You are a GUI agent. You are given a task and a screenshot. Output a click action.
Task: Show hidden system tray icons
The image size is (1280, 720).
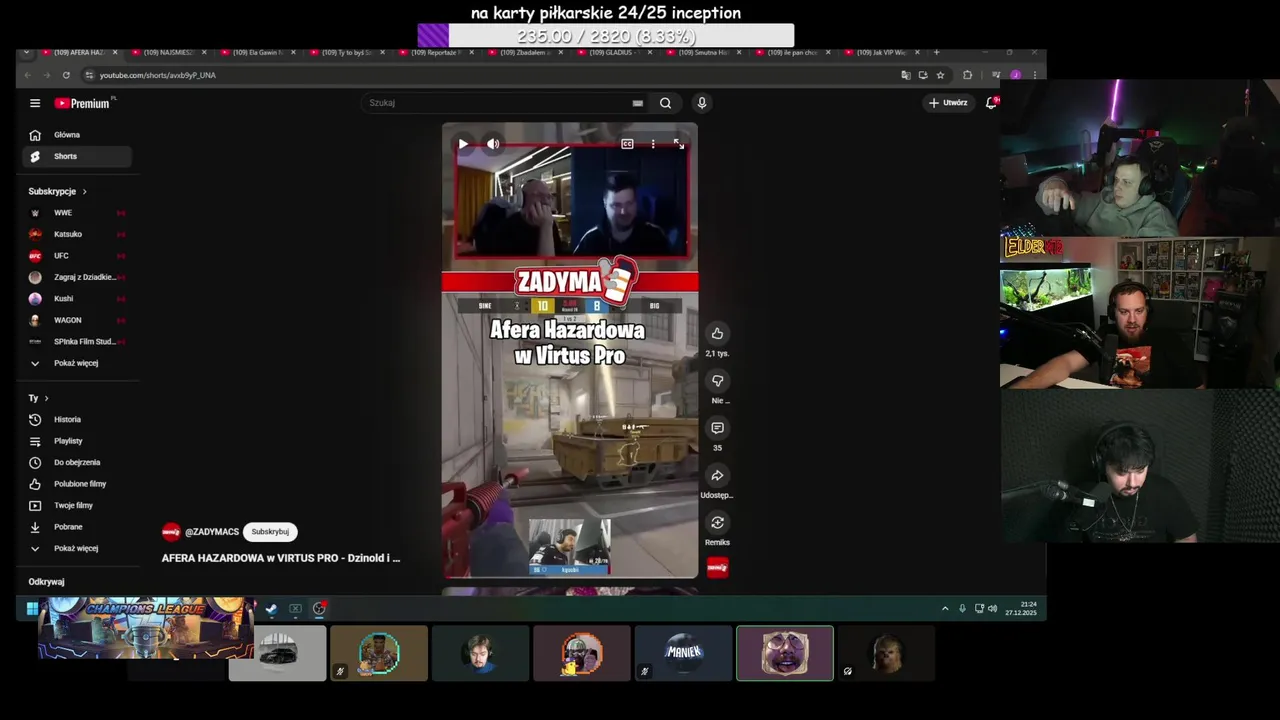(945, 608)
